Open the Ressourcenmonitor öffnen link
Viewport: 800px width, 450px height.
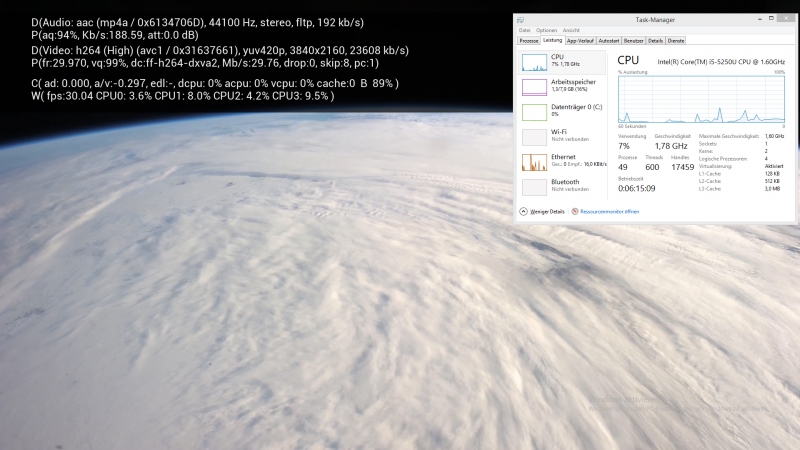click(x=609, y=212)
